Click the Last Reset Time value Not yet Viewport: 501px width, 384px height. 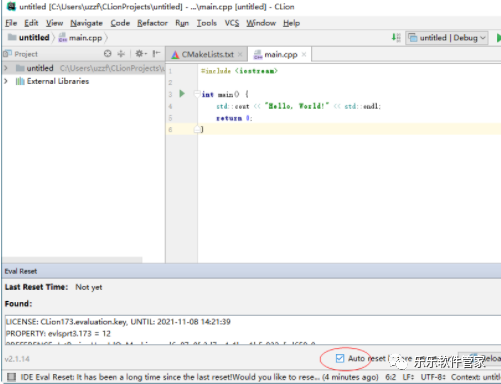pos(89,287)
